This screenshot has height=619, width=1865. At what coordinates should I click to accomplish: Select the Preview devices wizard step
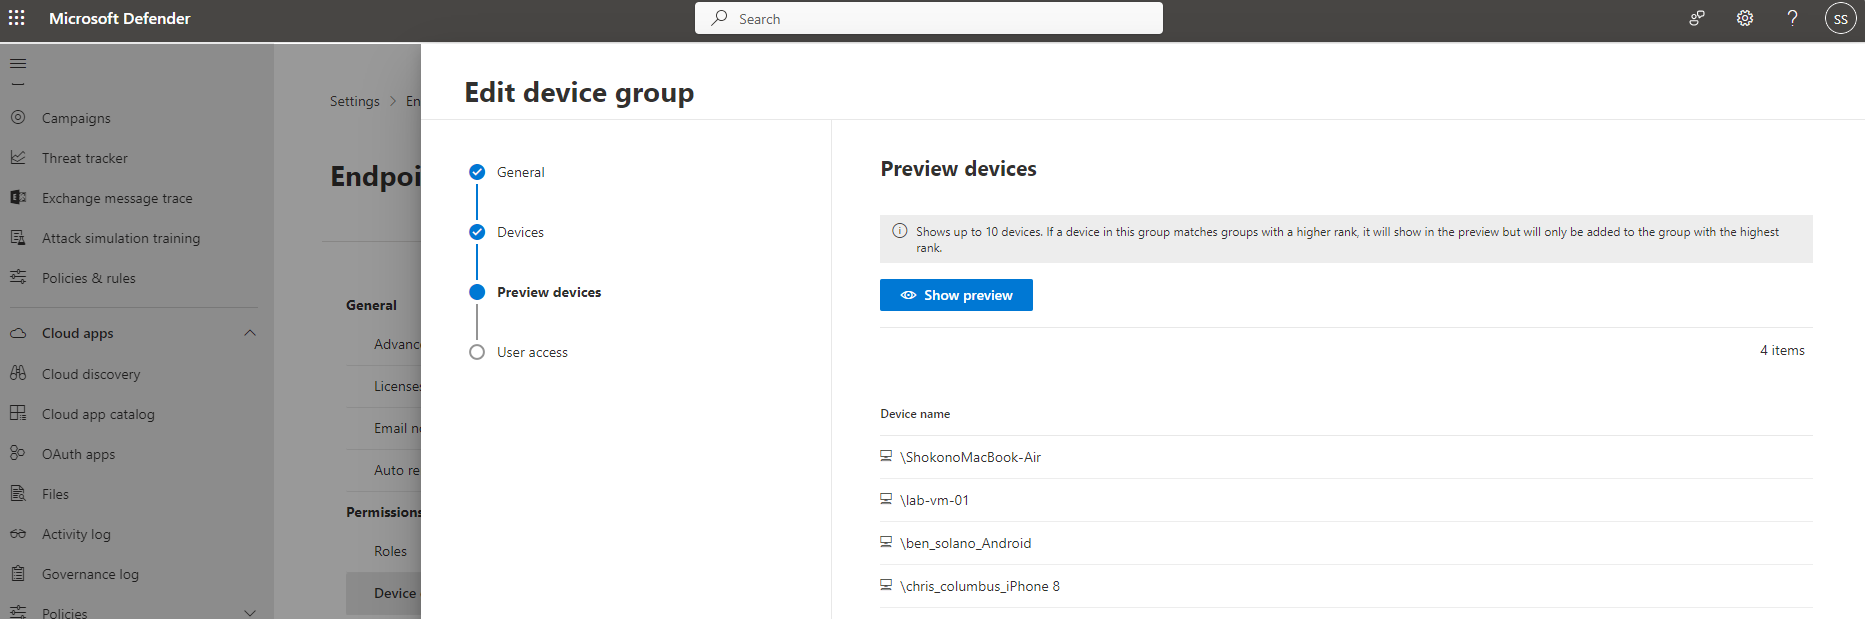(536, 292)
